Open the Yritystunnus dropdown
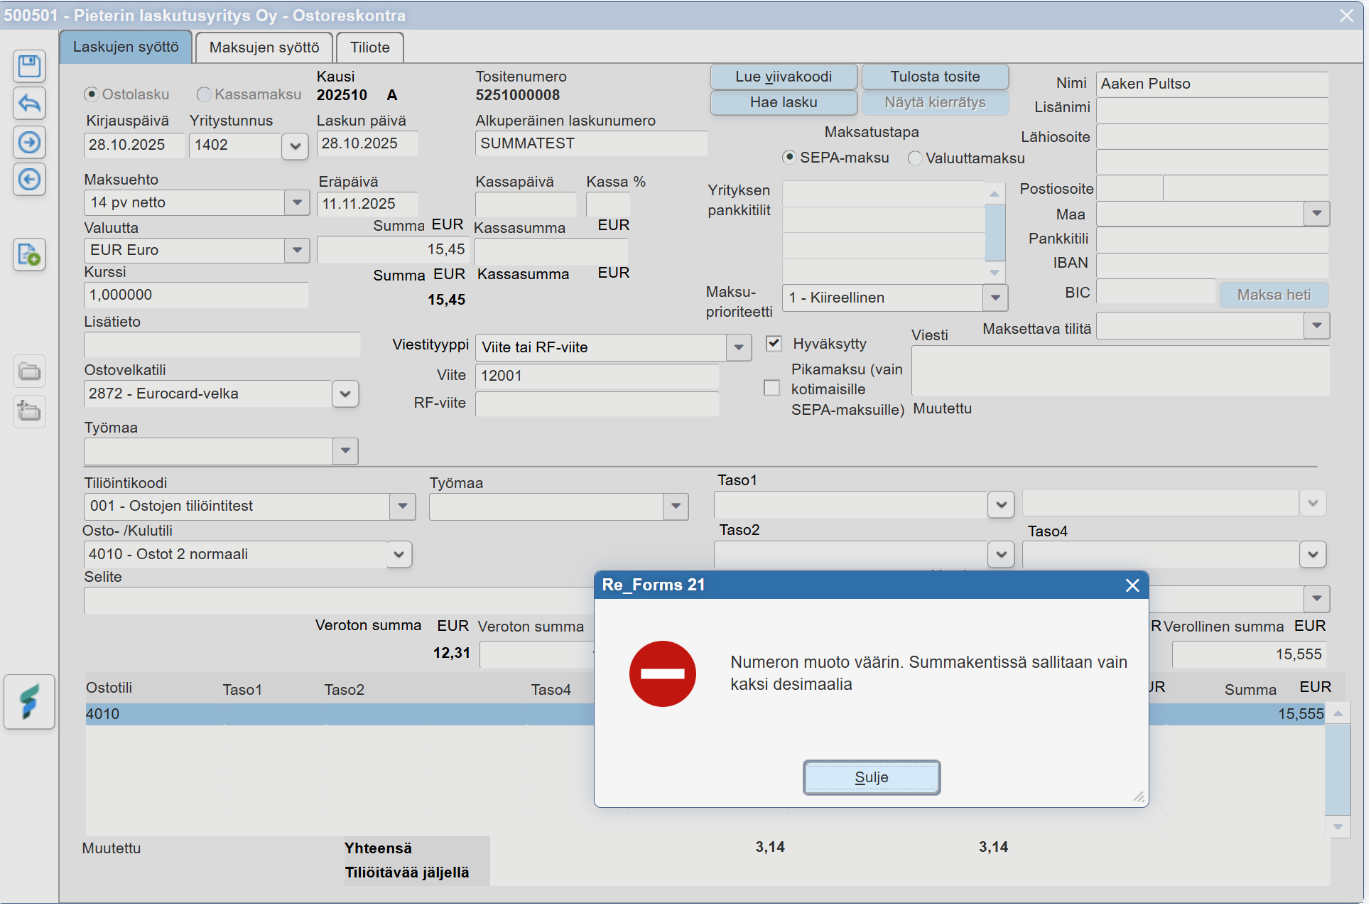 pos(294,146)
